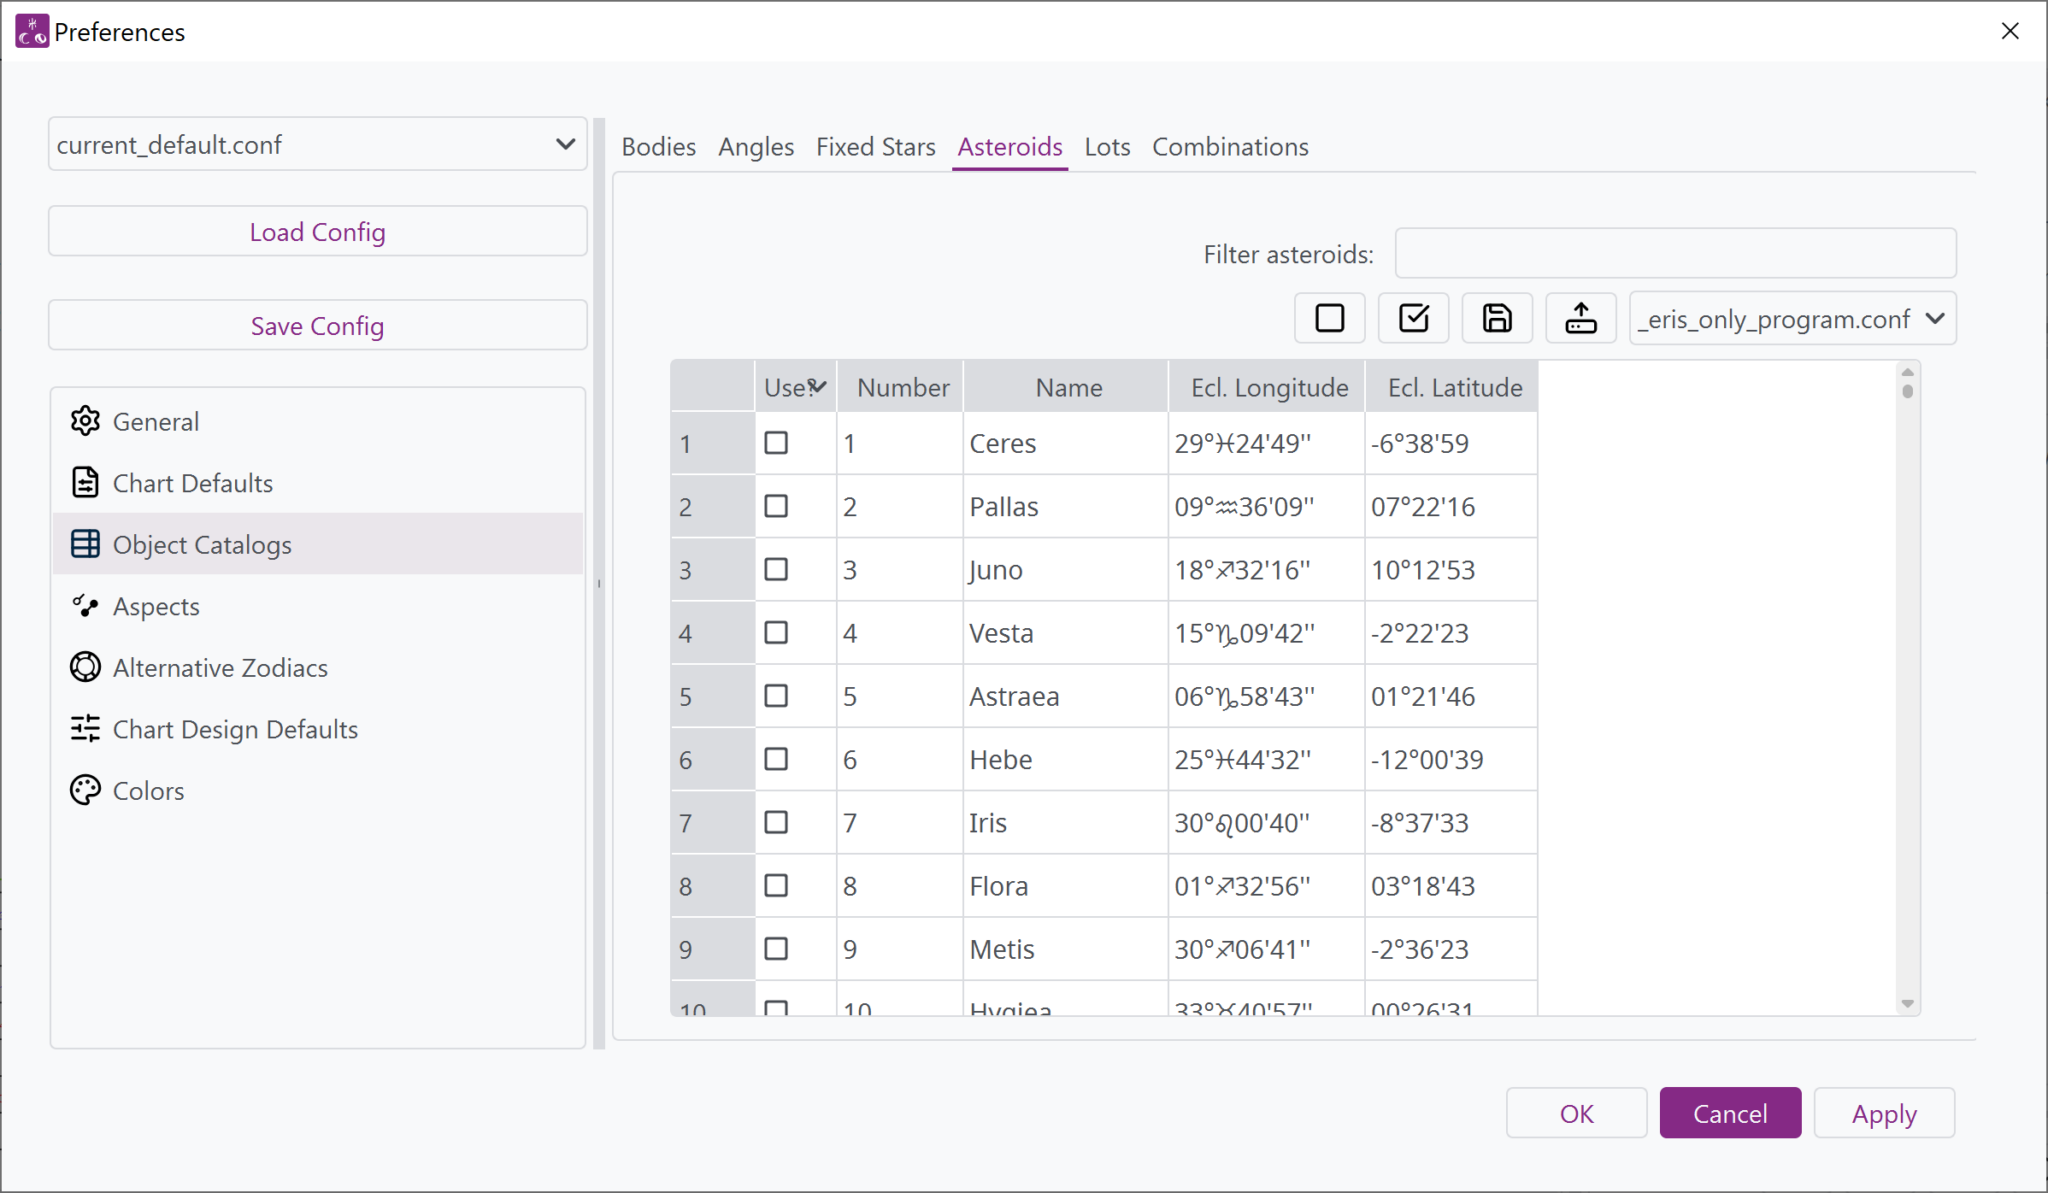Select the Aspects sidebar icon
The height and width of the screenshot is (1193, 2048).
click(86, 606)
